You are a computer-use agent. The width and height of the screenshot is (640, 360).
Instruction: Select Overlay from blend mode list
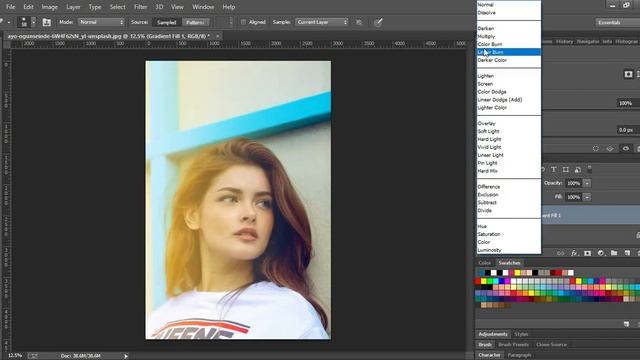(x=509, y=123)
